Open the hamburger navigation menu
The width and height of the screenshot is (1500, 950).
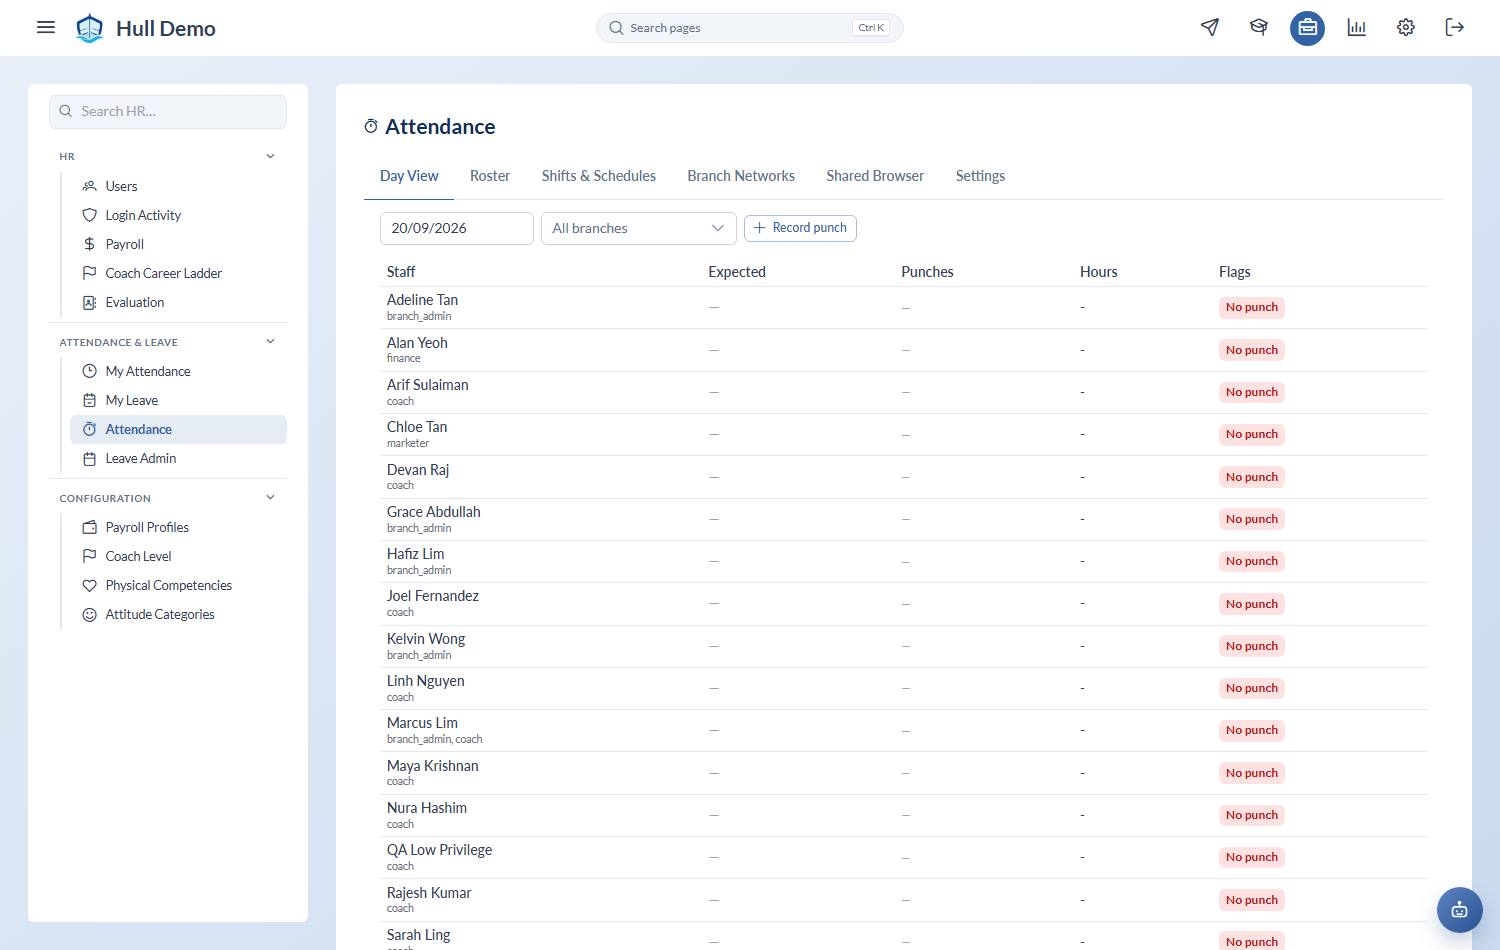(46, 27)
